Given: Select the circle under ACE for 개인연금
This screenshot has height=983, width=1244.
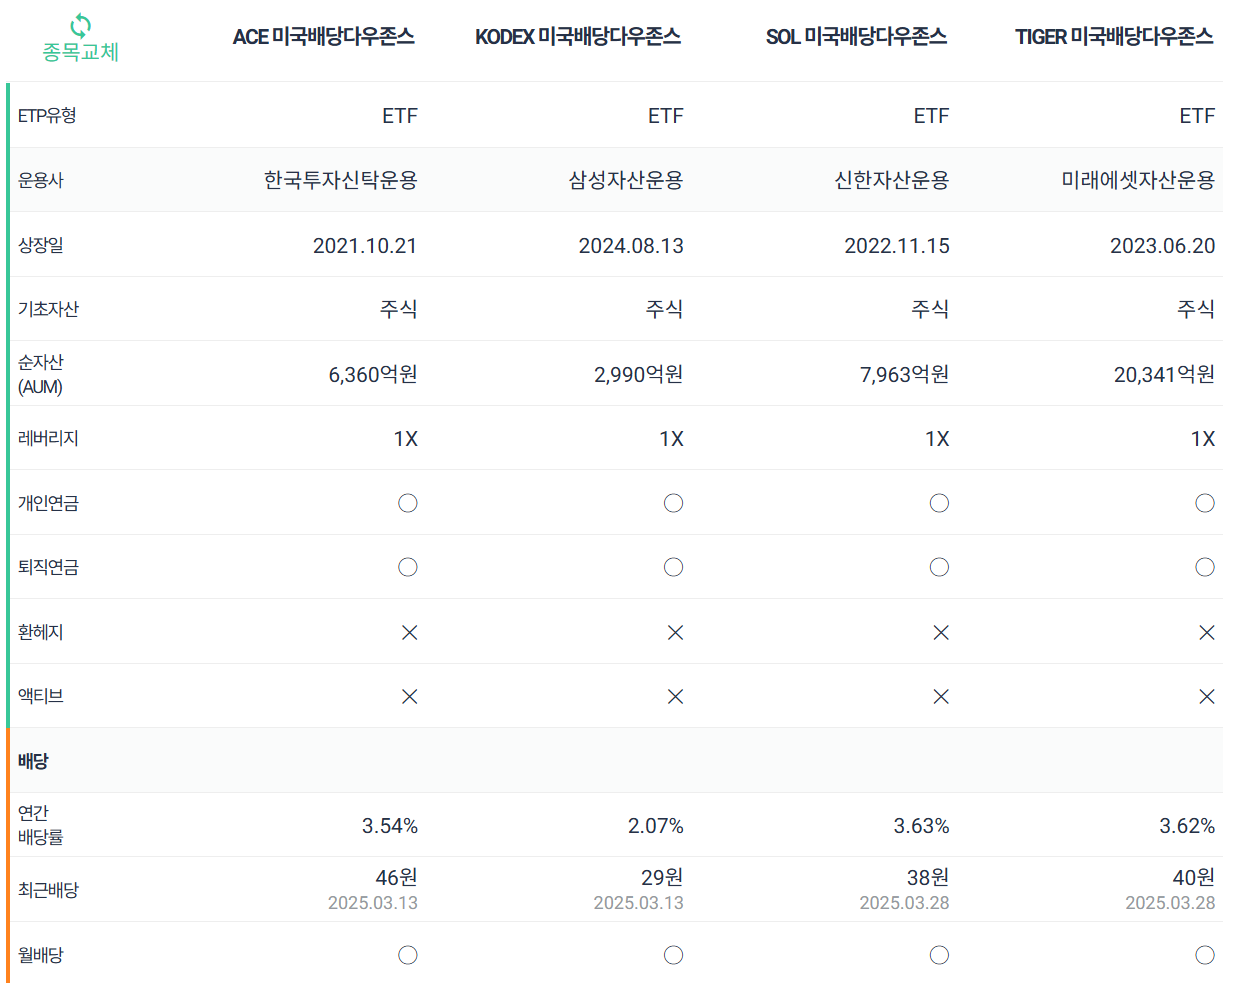Looking at the screenshot, I should pos(407,503).
